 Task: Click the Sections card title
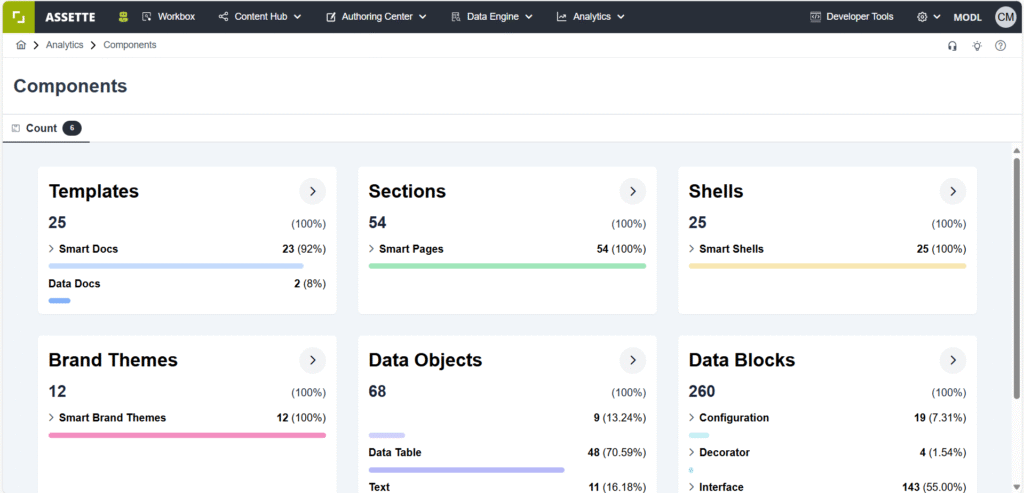pos(408,191)
